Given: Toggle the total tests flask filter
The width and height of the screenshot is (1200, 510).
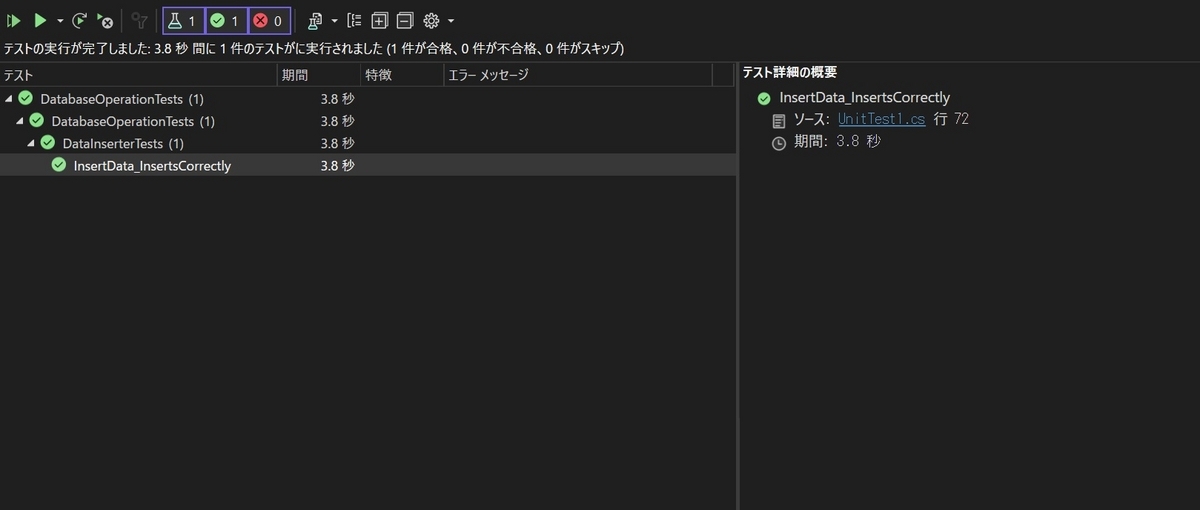Looking at the screenshot, I should point(183,20).
